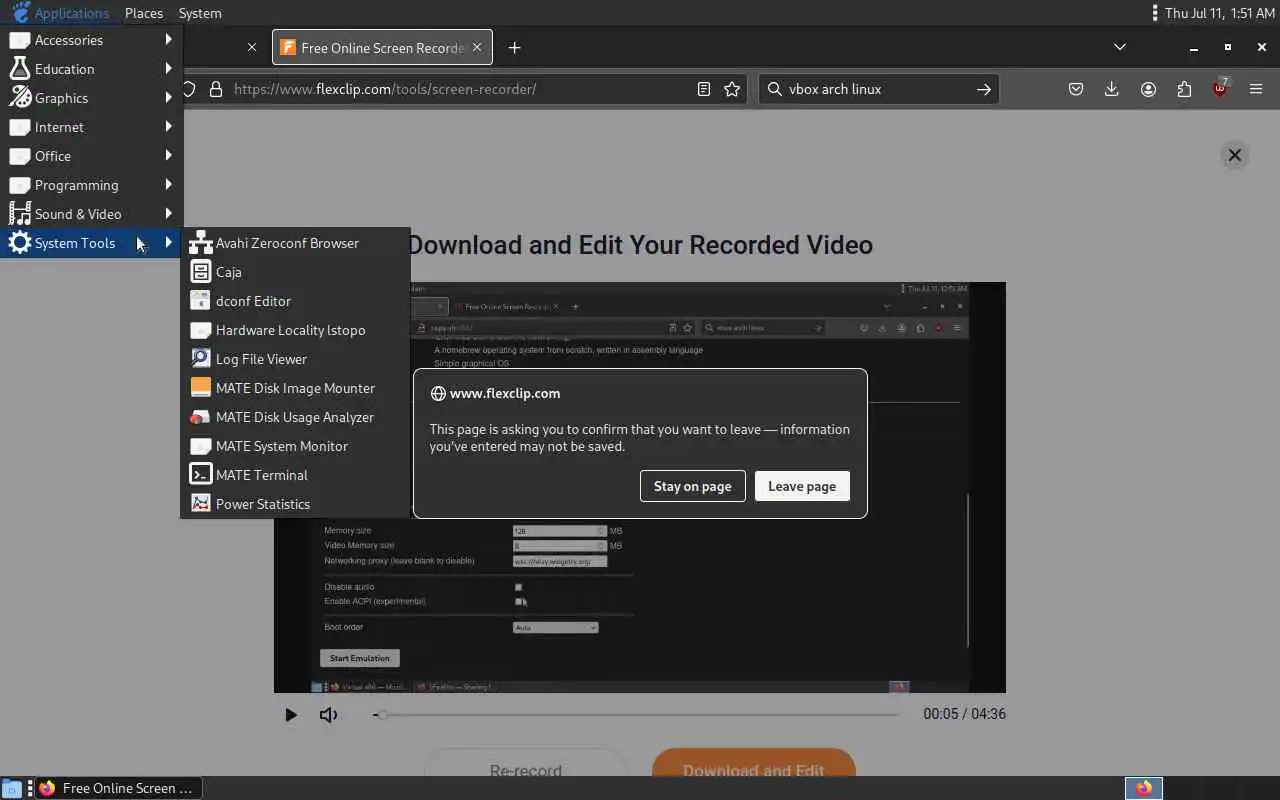The image size is (1280, 800).
Task: Click the Education flask icon
Action: click(20, 69)
